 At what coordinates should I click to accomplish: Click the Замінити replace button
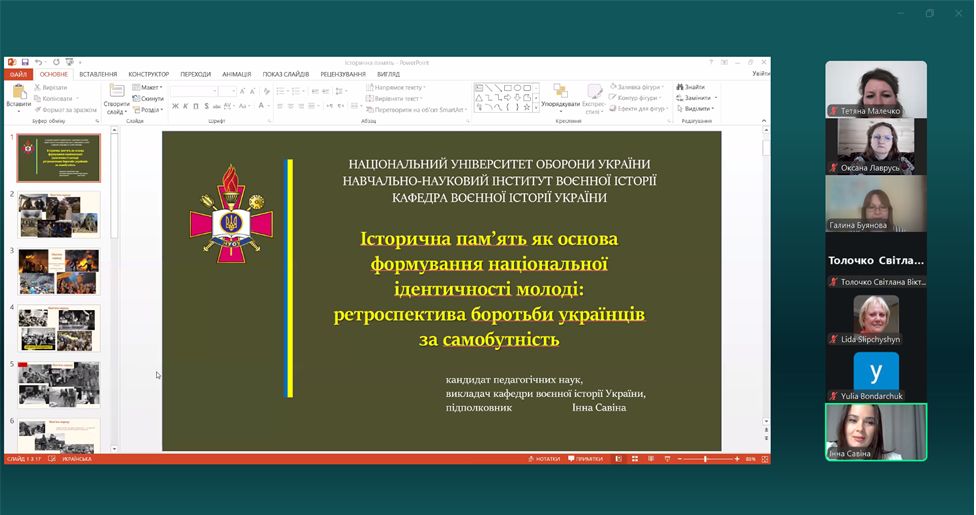pyautogui.click(x=697, y=98)
